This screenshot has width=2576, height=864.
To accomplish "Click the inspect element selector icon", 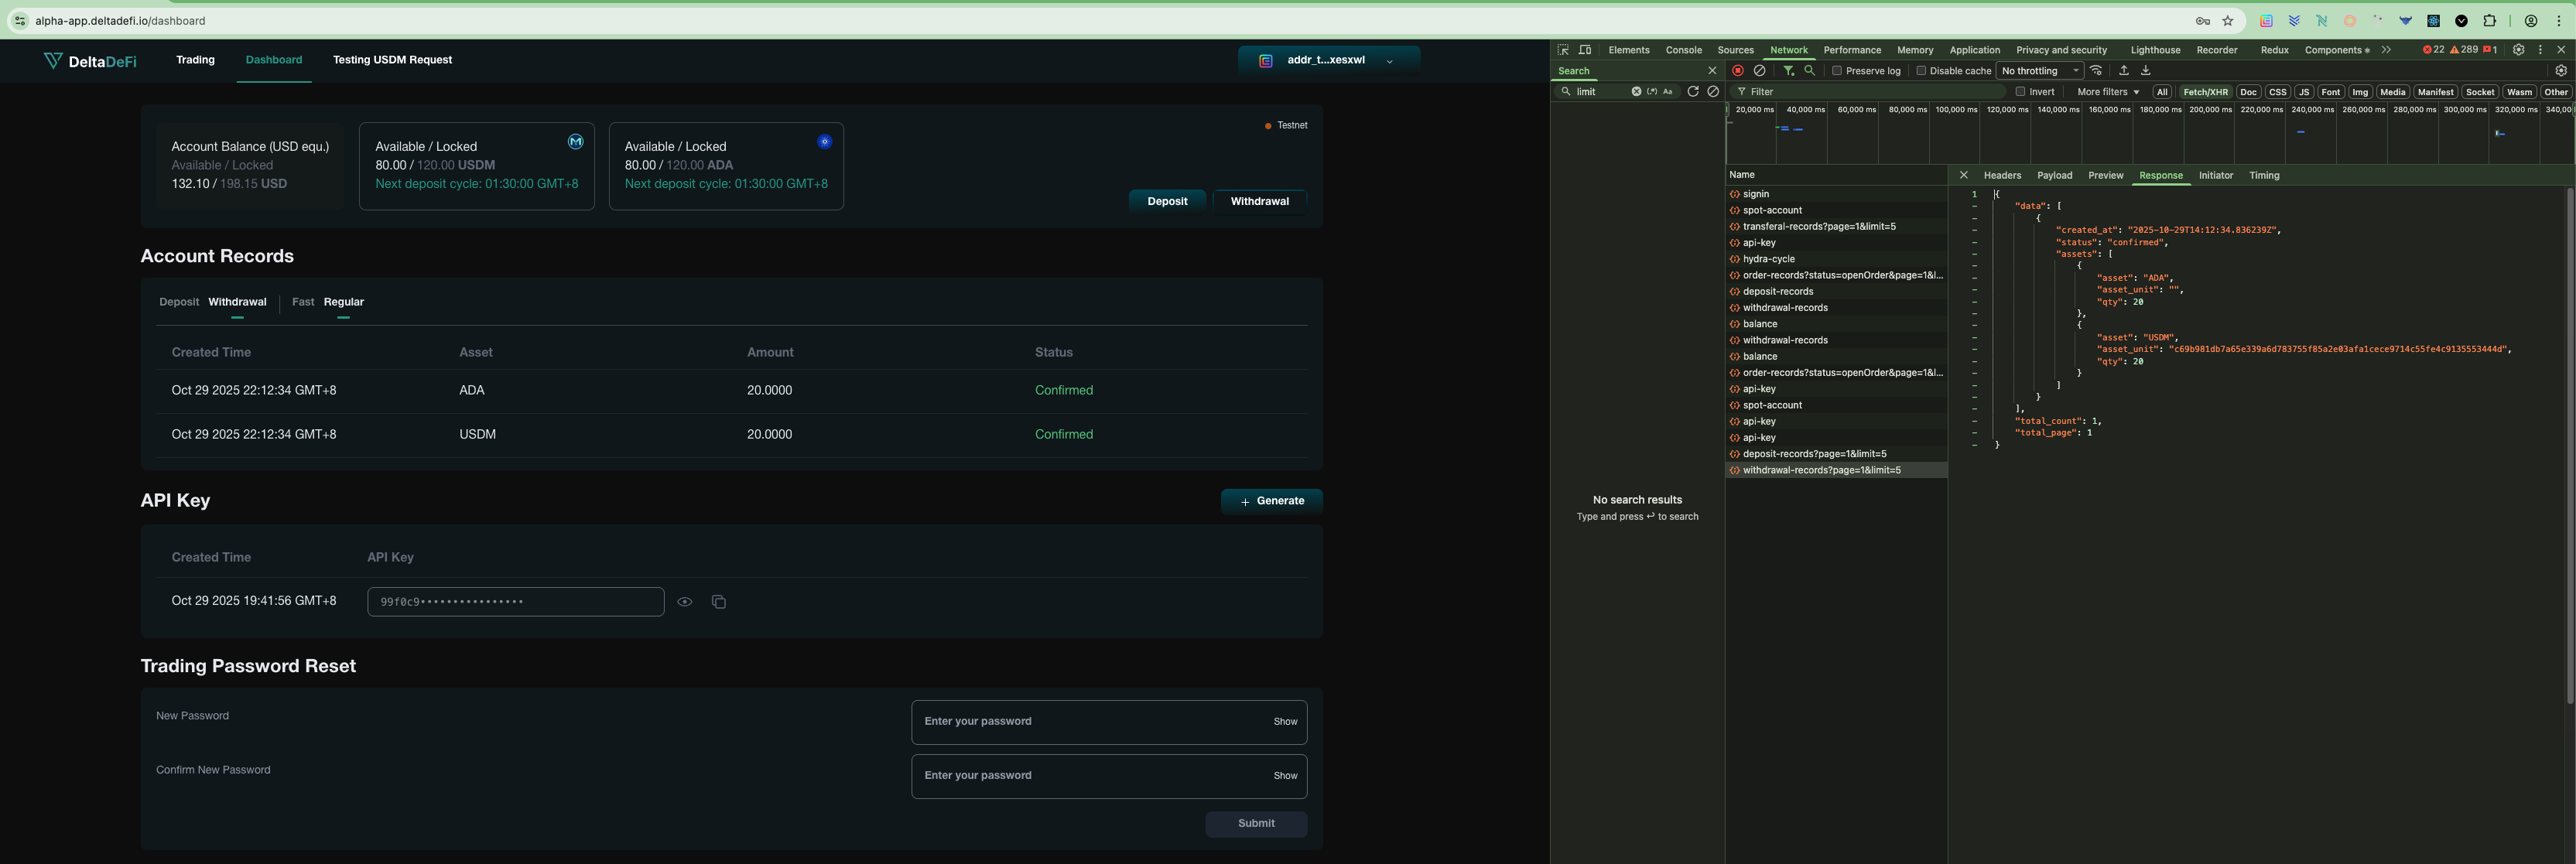I will click(x=1563, y=50).
